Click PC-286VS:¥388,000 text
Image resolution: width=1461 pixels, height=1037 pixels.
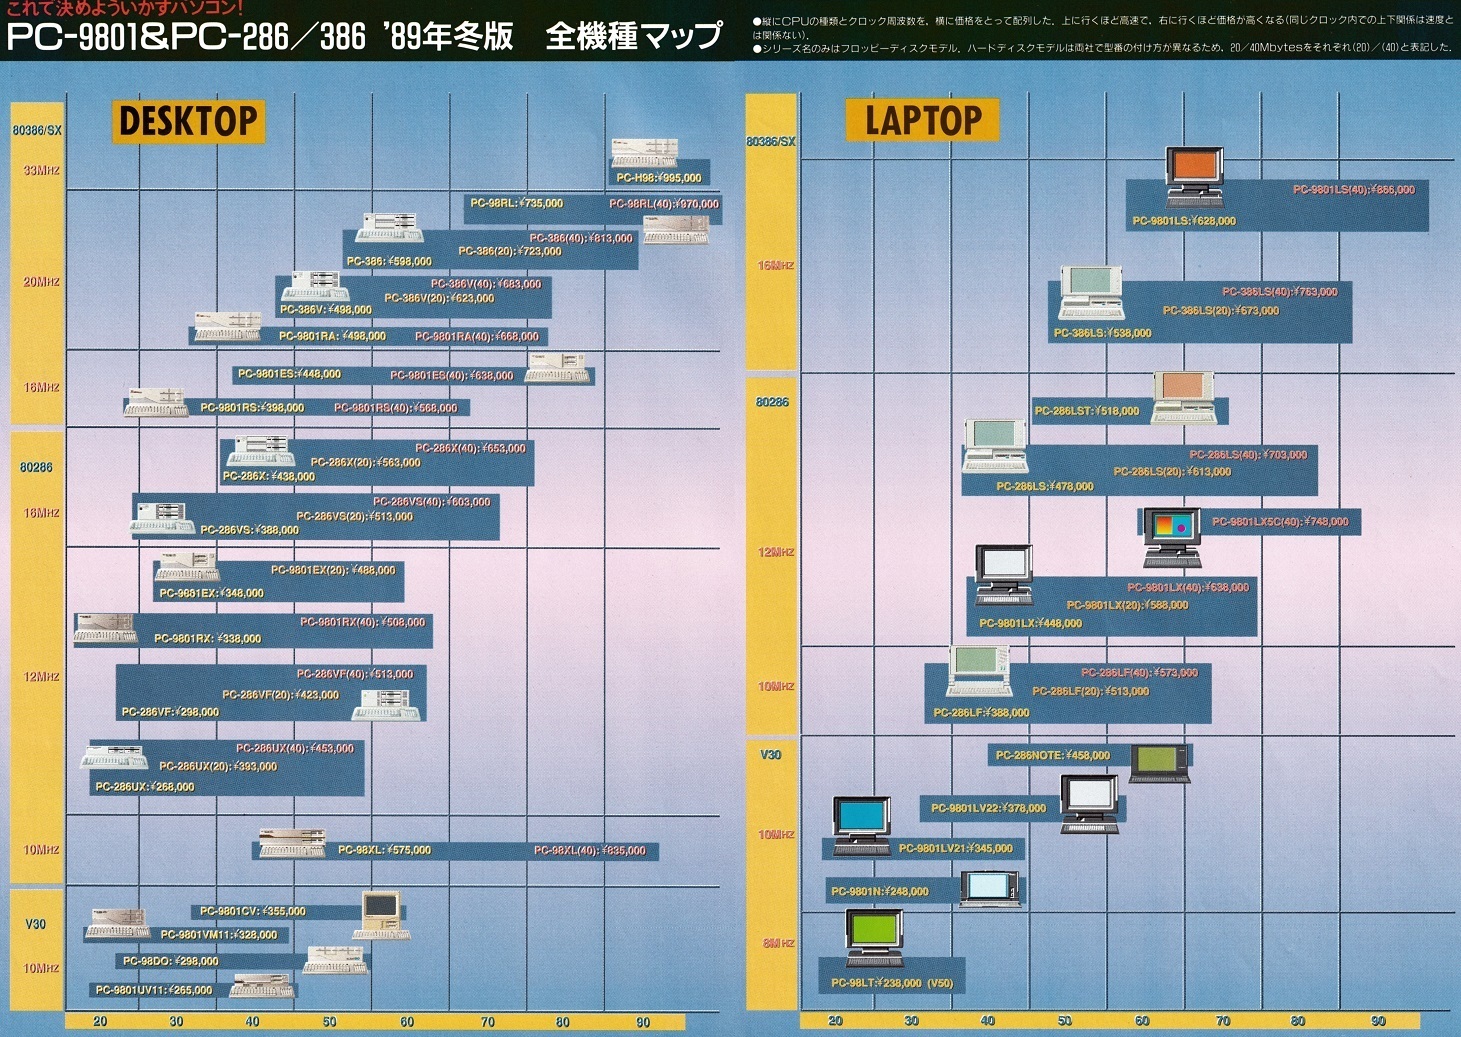tap(249, 530)
